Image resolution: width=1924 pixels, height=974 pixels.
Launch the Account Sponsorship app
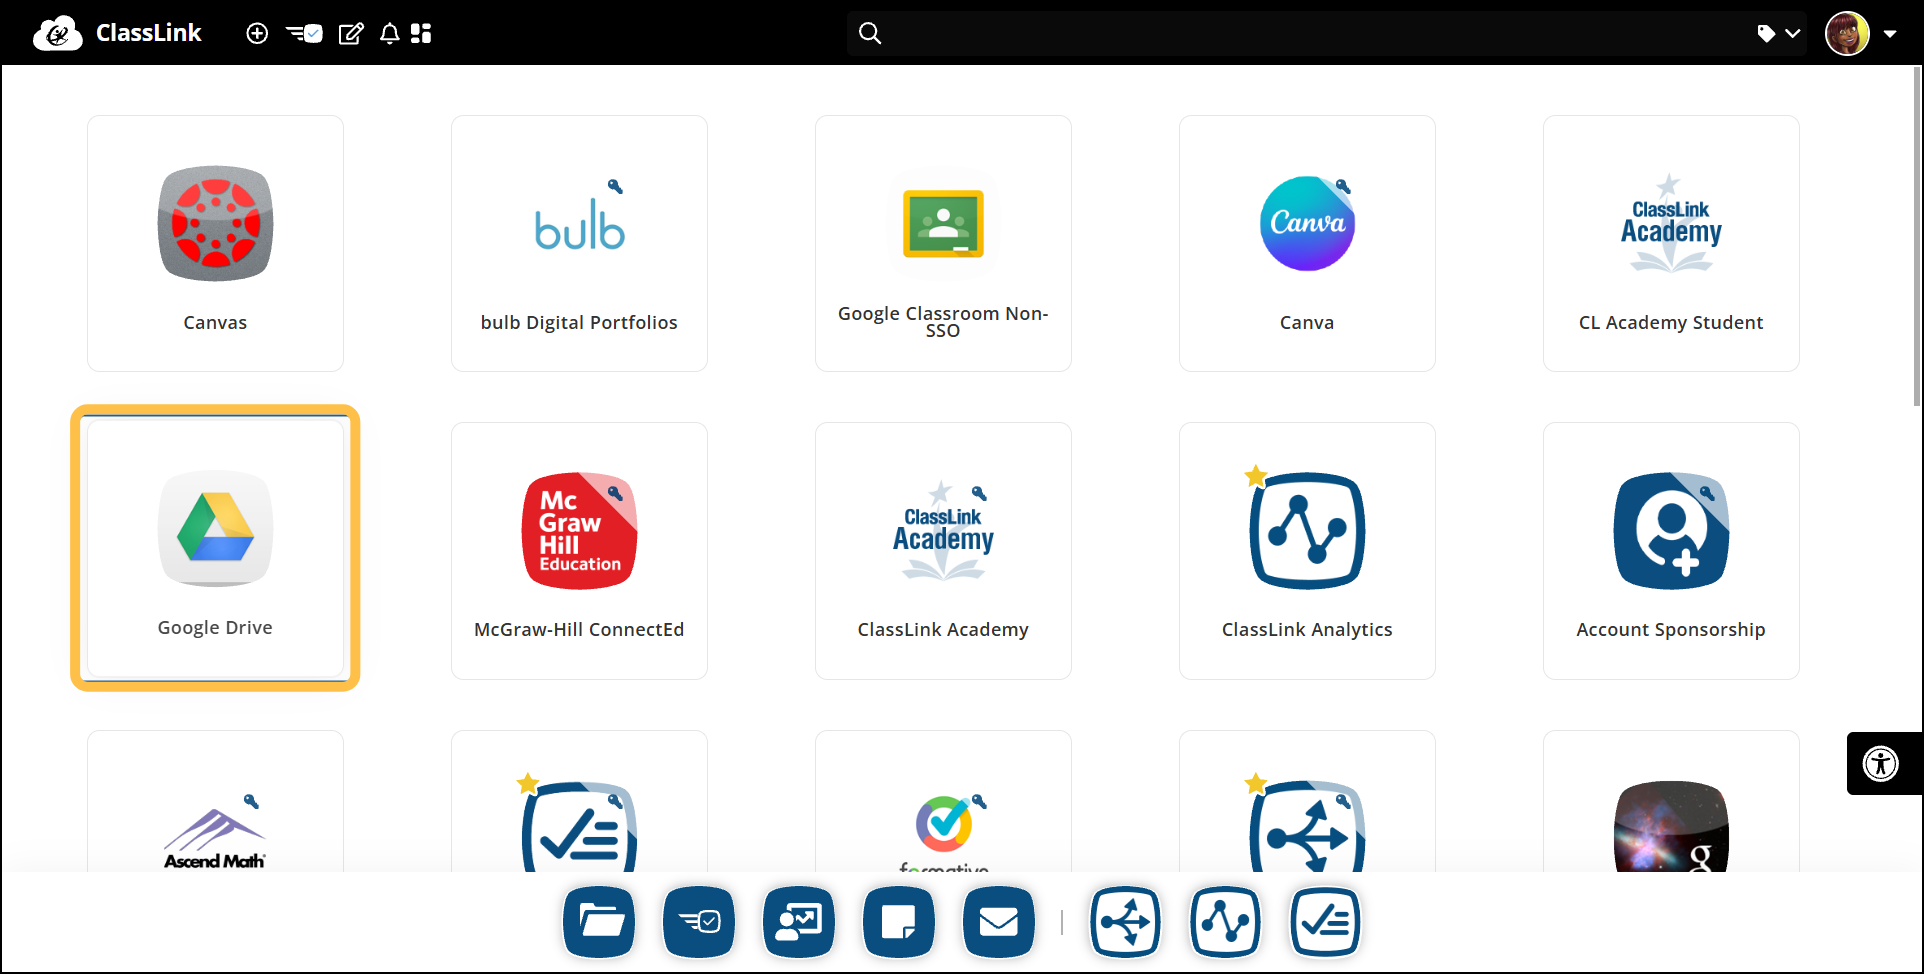click(x=1671, y=551)
